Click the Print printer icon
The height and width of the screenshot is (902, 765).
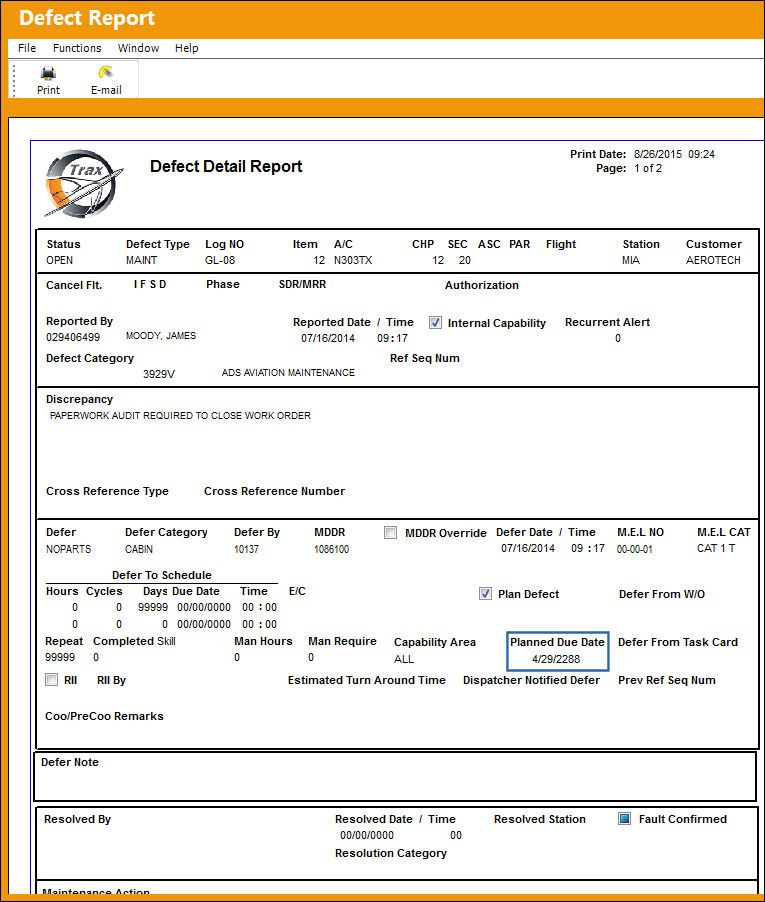(x=48, y=73)
